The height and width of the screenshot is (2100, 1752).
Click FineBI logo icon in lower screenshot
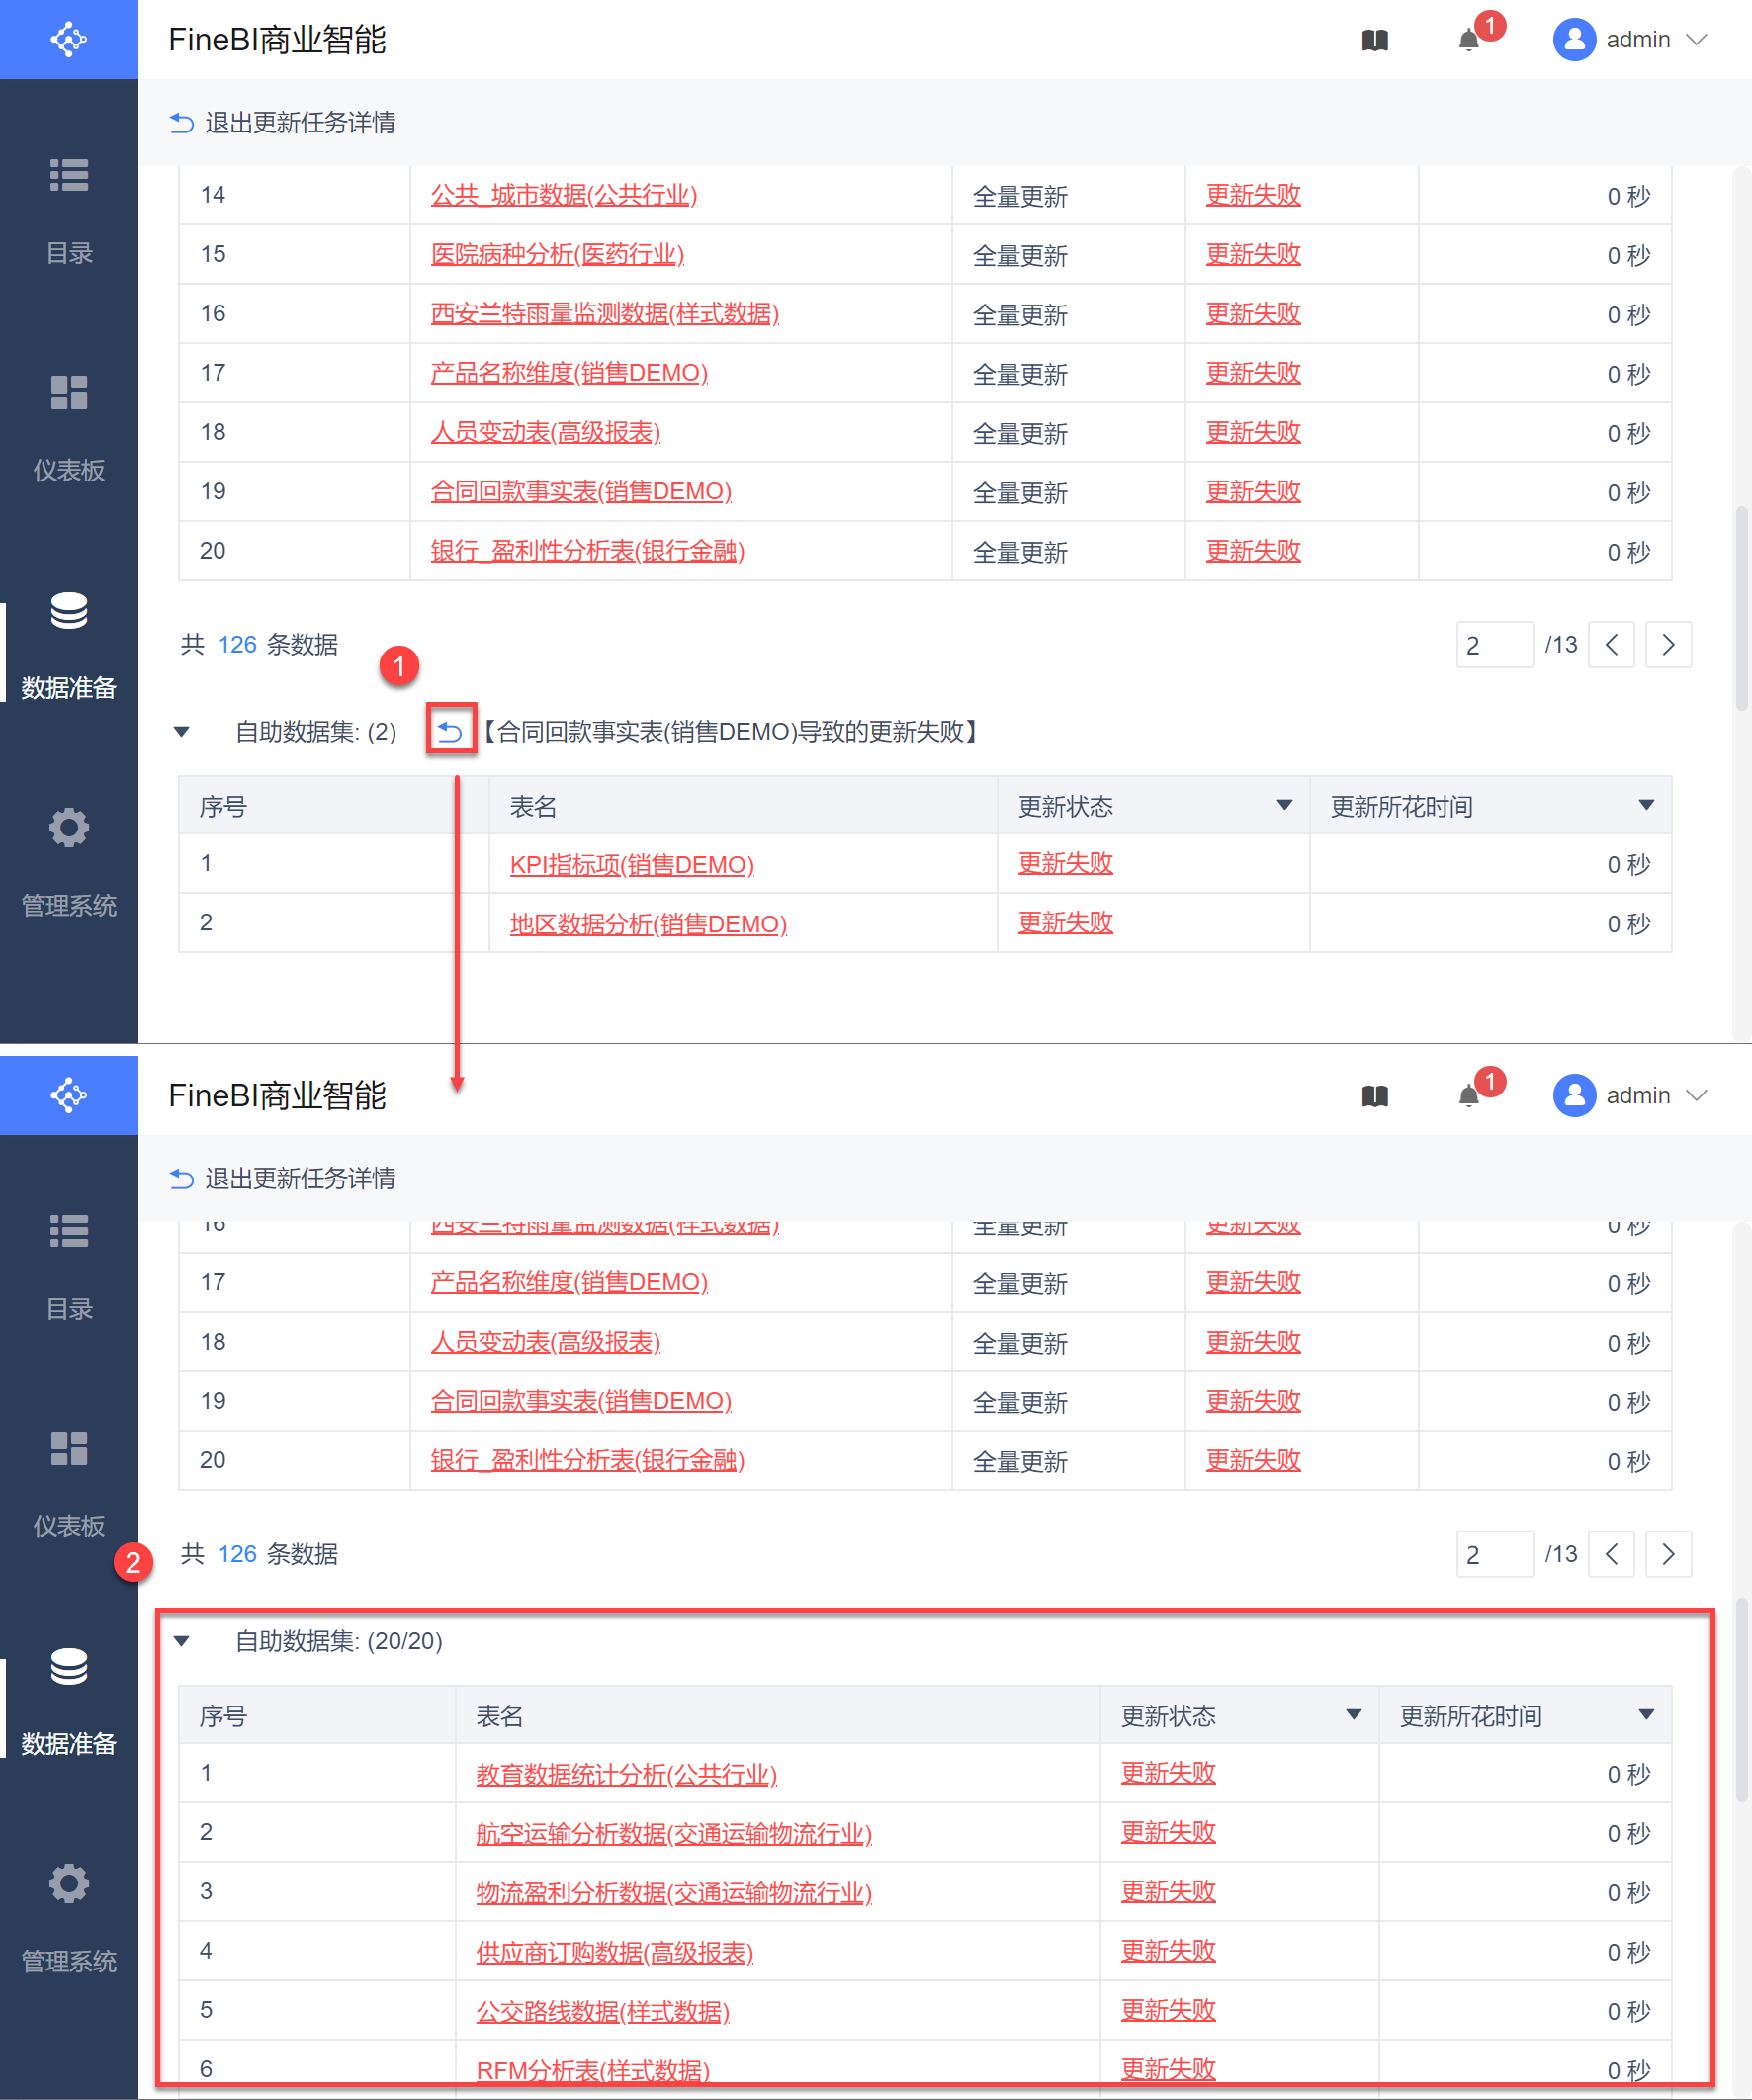tap(69, 1095)
